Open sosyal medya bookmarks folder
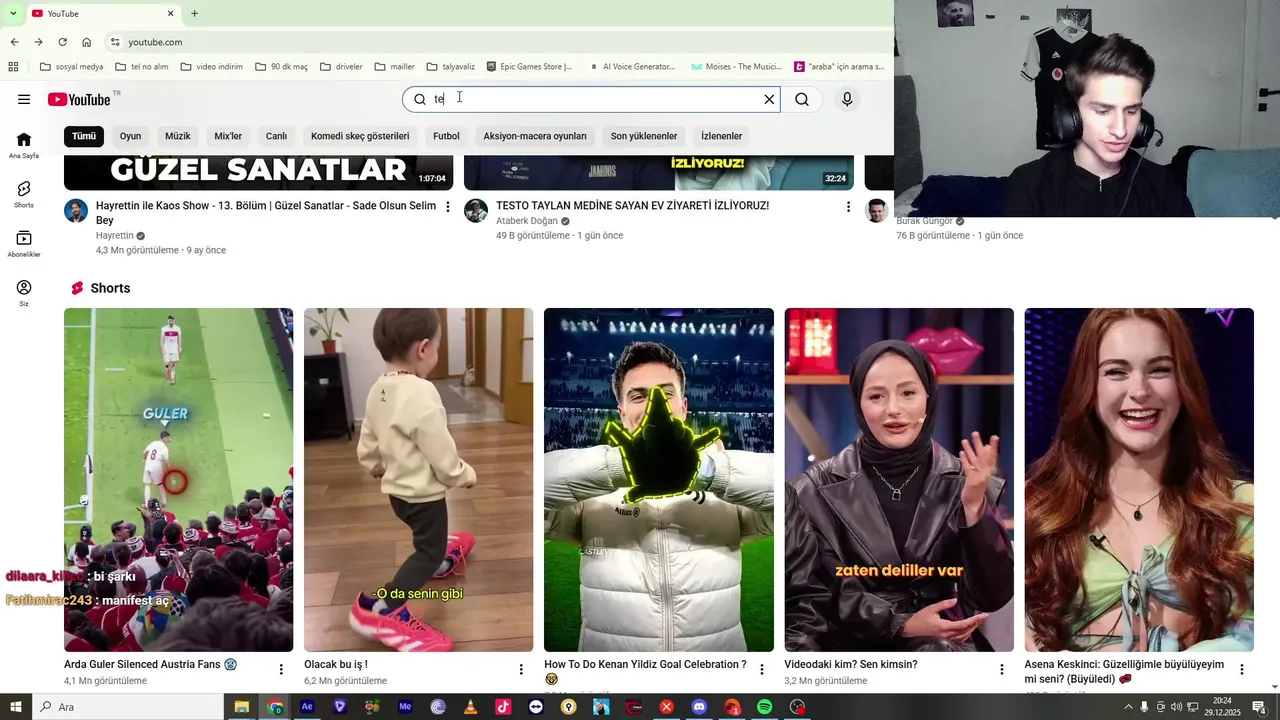This screenshot has height=720, width=1280. [x=71, y=67]
